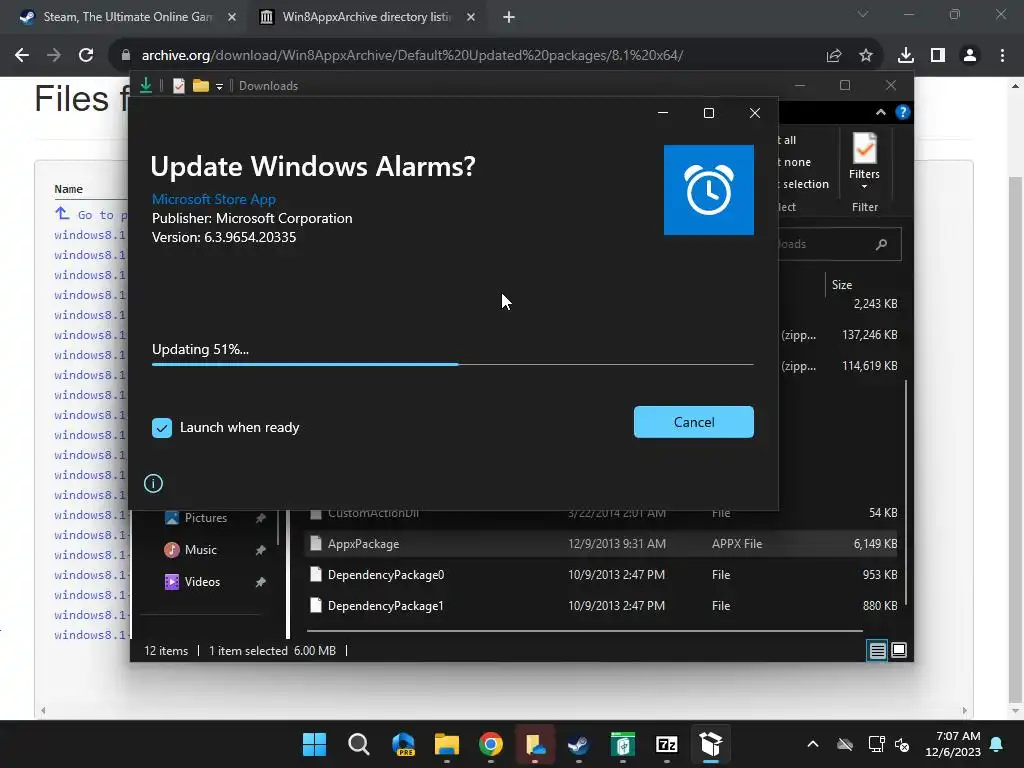This screenshot has height=768, width=1024.
Task: Switch to details view in File Explorer
Action: pyautogui.click(x=877, y=650)
